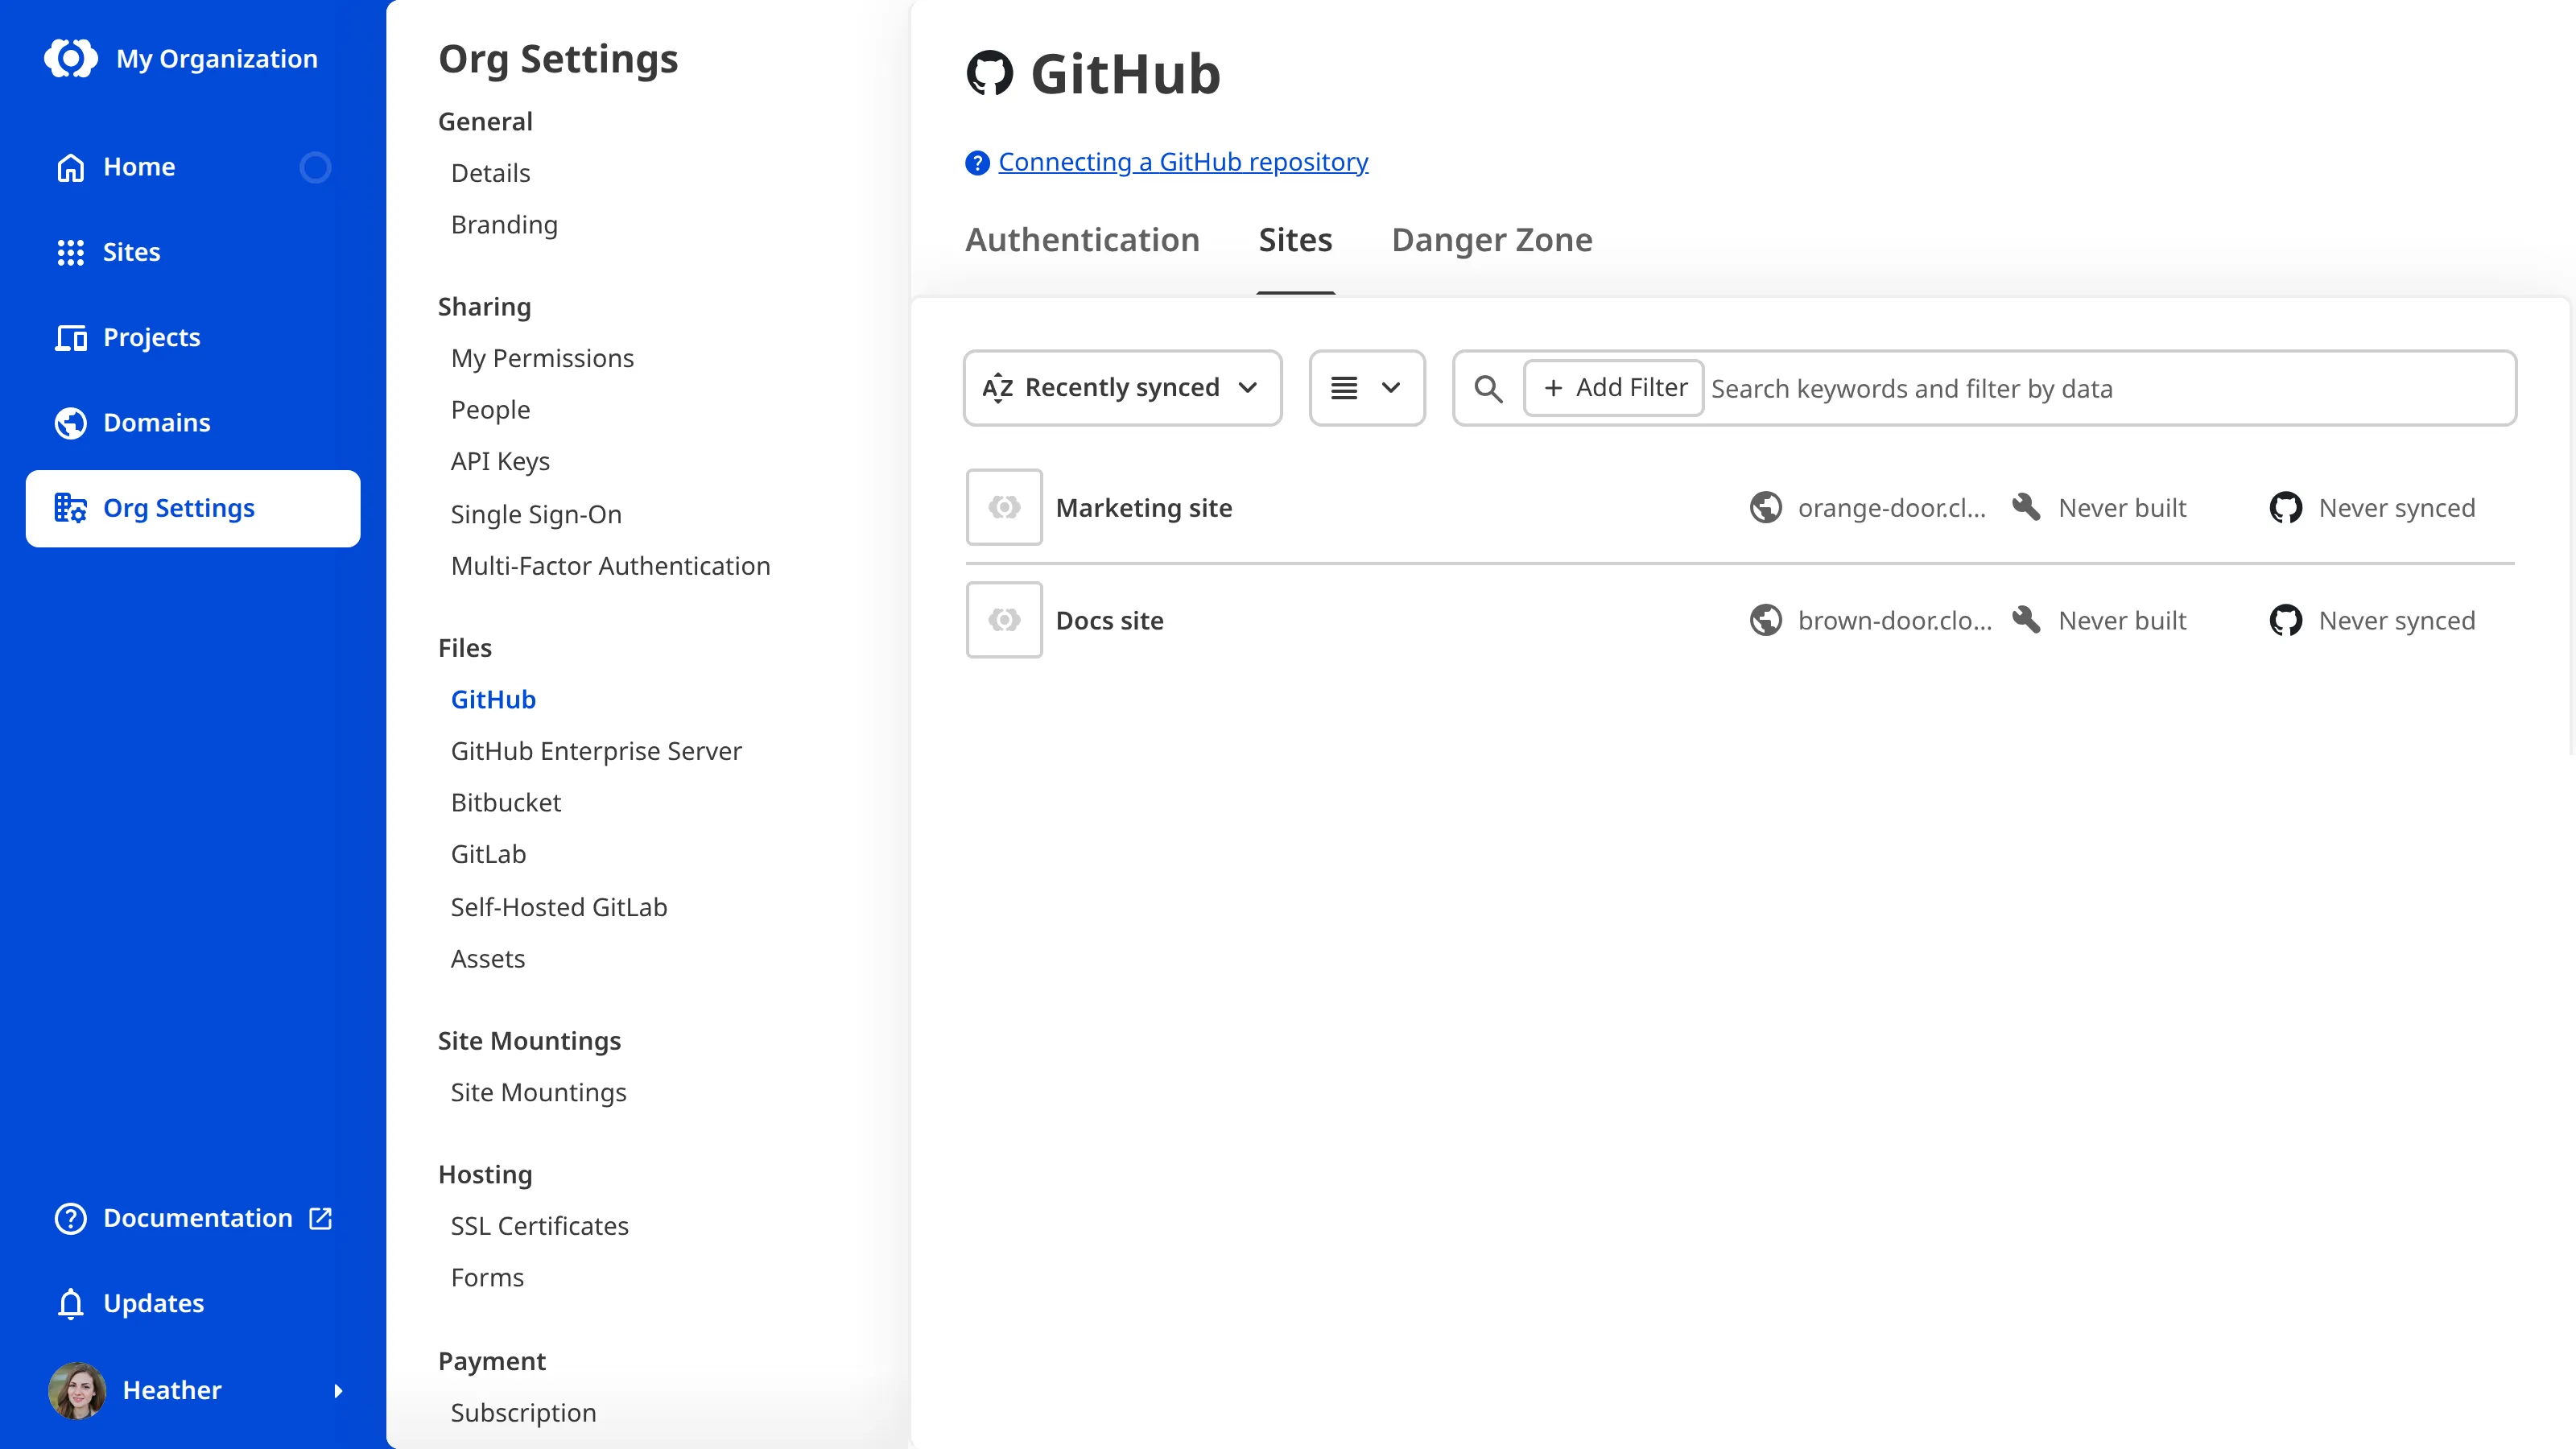
Task: Click the external link icon beside Documentation
Action: (320, 1218)
